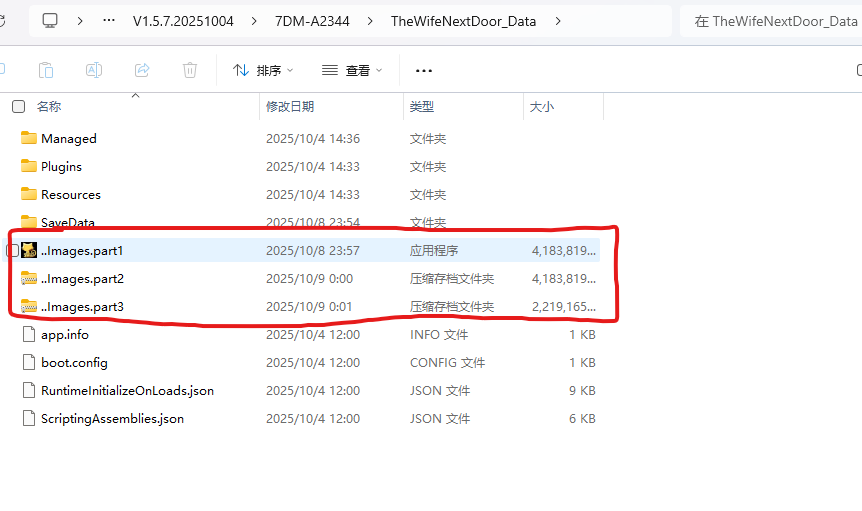862x511 pixels.
Task: Click the Delete trash can icon
Action: (x=190, y=70)
